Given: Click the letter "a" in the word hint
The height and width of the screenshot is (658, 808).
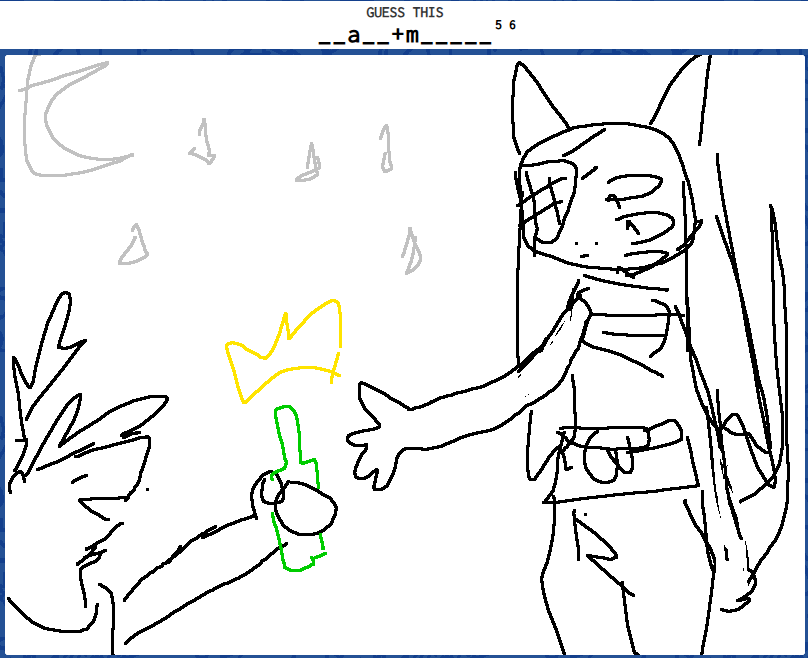Looking at the screenshot, I should 353,37.
